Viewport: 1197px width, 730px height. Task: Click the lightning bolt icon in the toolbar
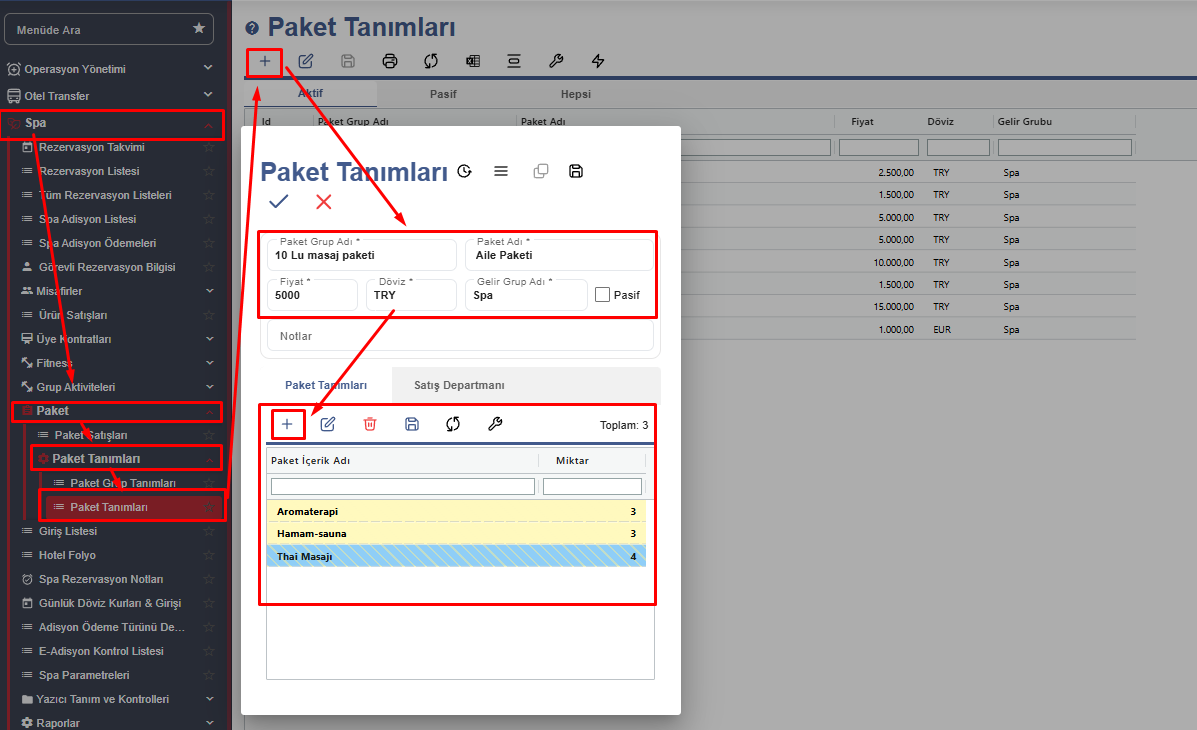coord(598,61)
